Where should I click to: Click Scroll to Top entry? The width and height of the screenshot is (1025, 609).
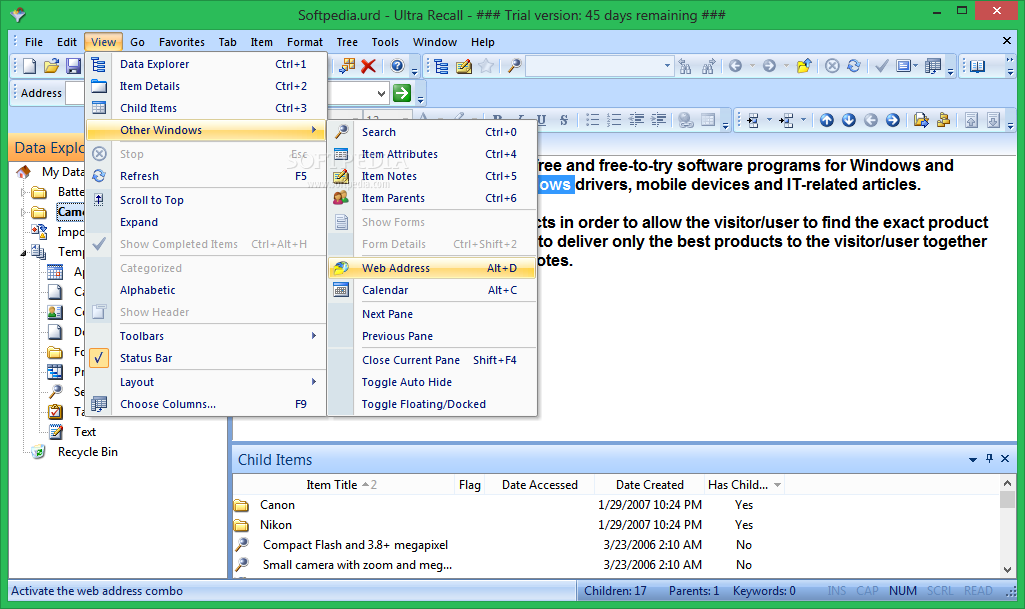click(x=206, y=200)
